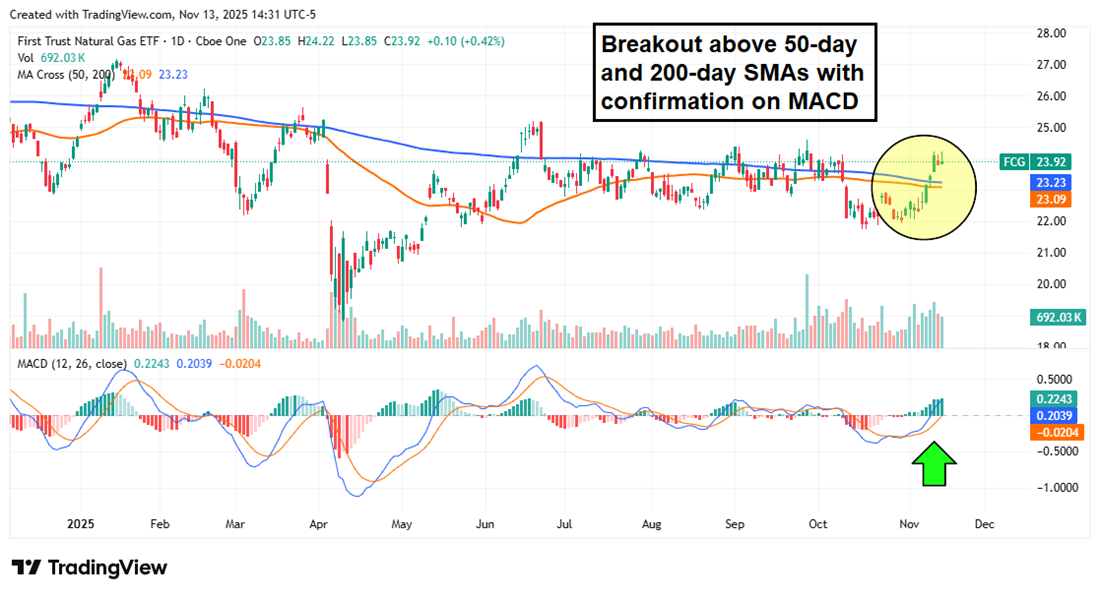Select the yellow circle highlight on the chart
The height and width of the screenshot is (597, 1100).
pyautogui.click(x=923, y=186)
